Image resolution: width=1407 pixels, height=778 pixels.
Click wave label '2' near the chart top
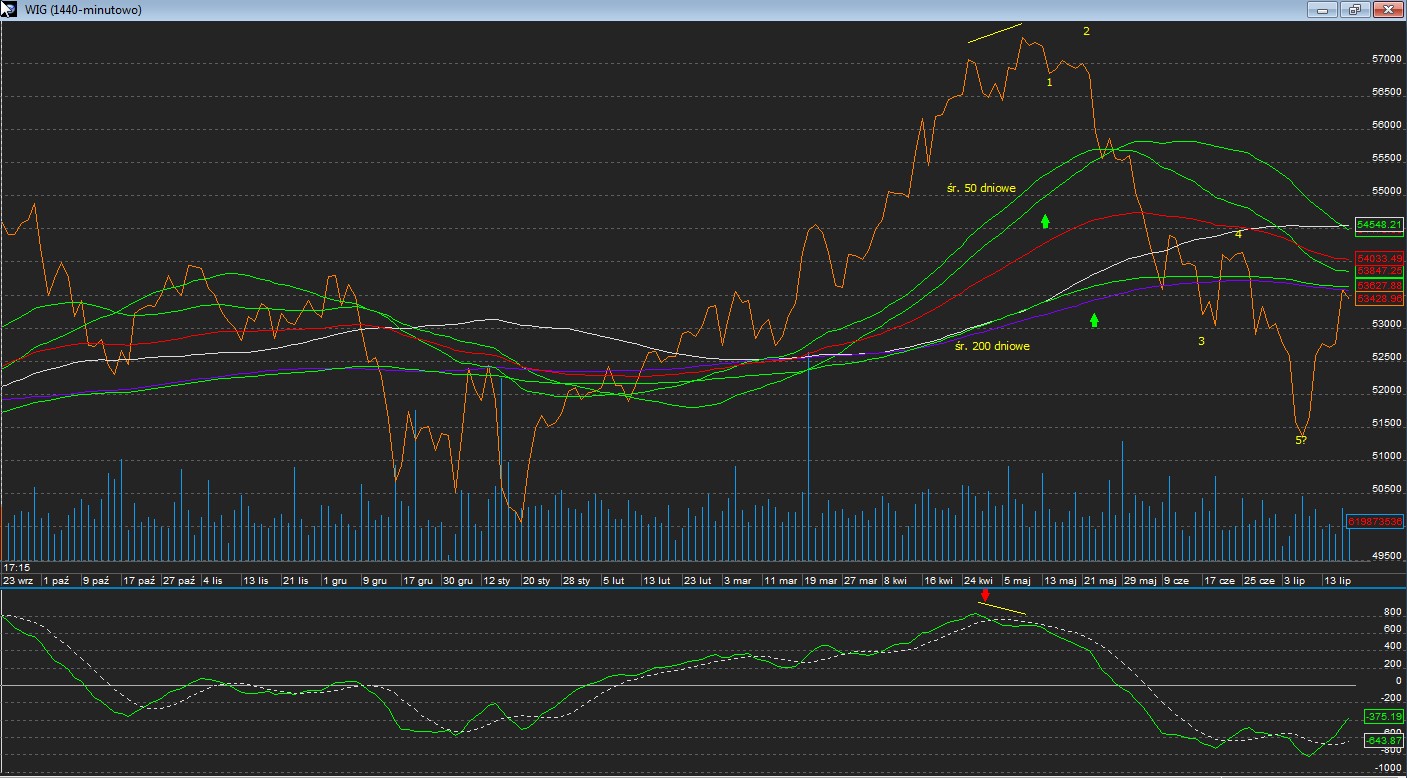click(1086, 31)
